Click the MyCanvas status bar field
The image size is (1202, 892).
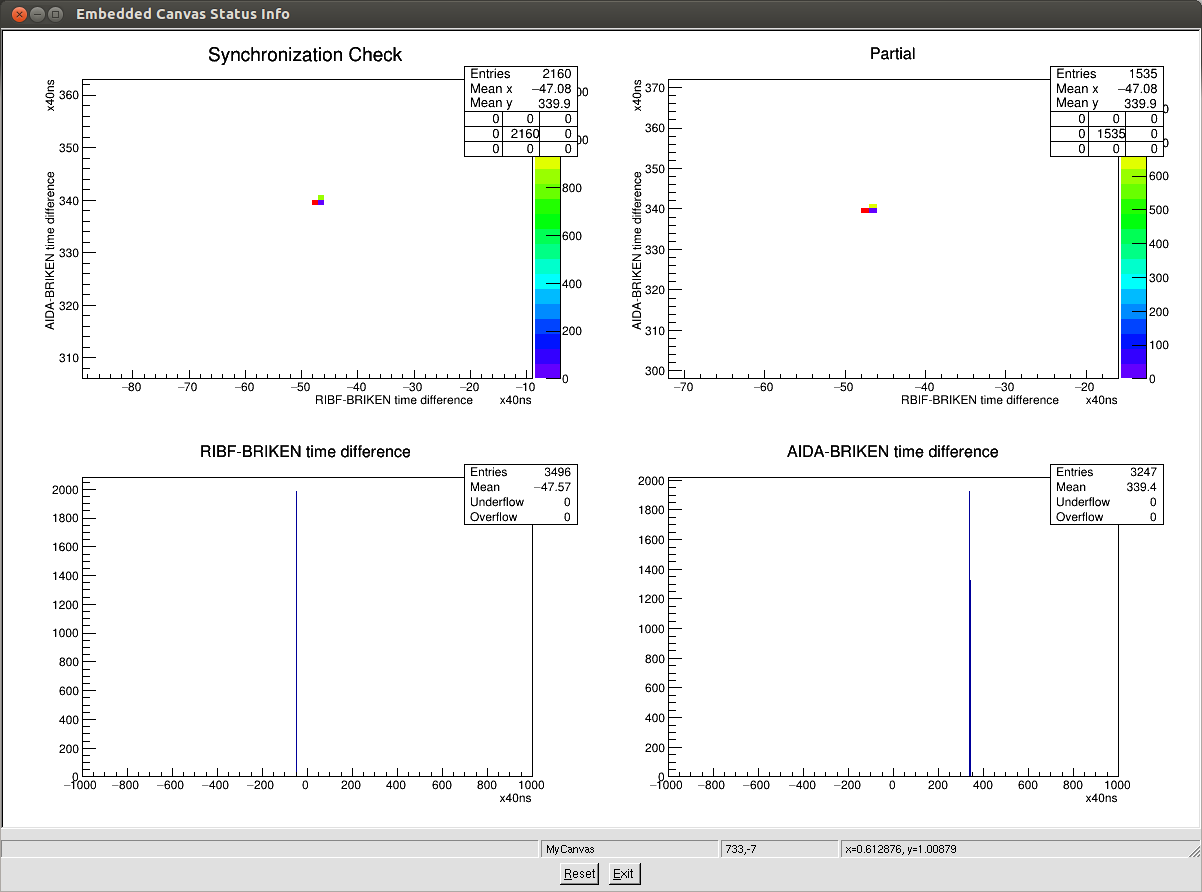tap(628, 849)
